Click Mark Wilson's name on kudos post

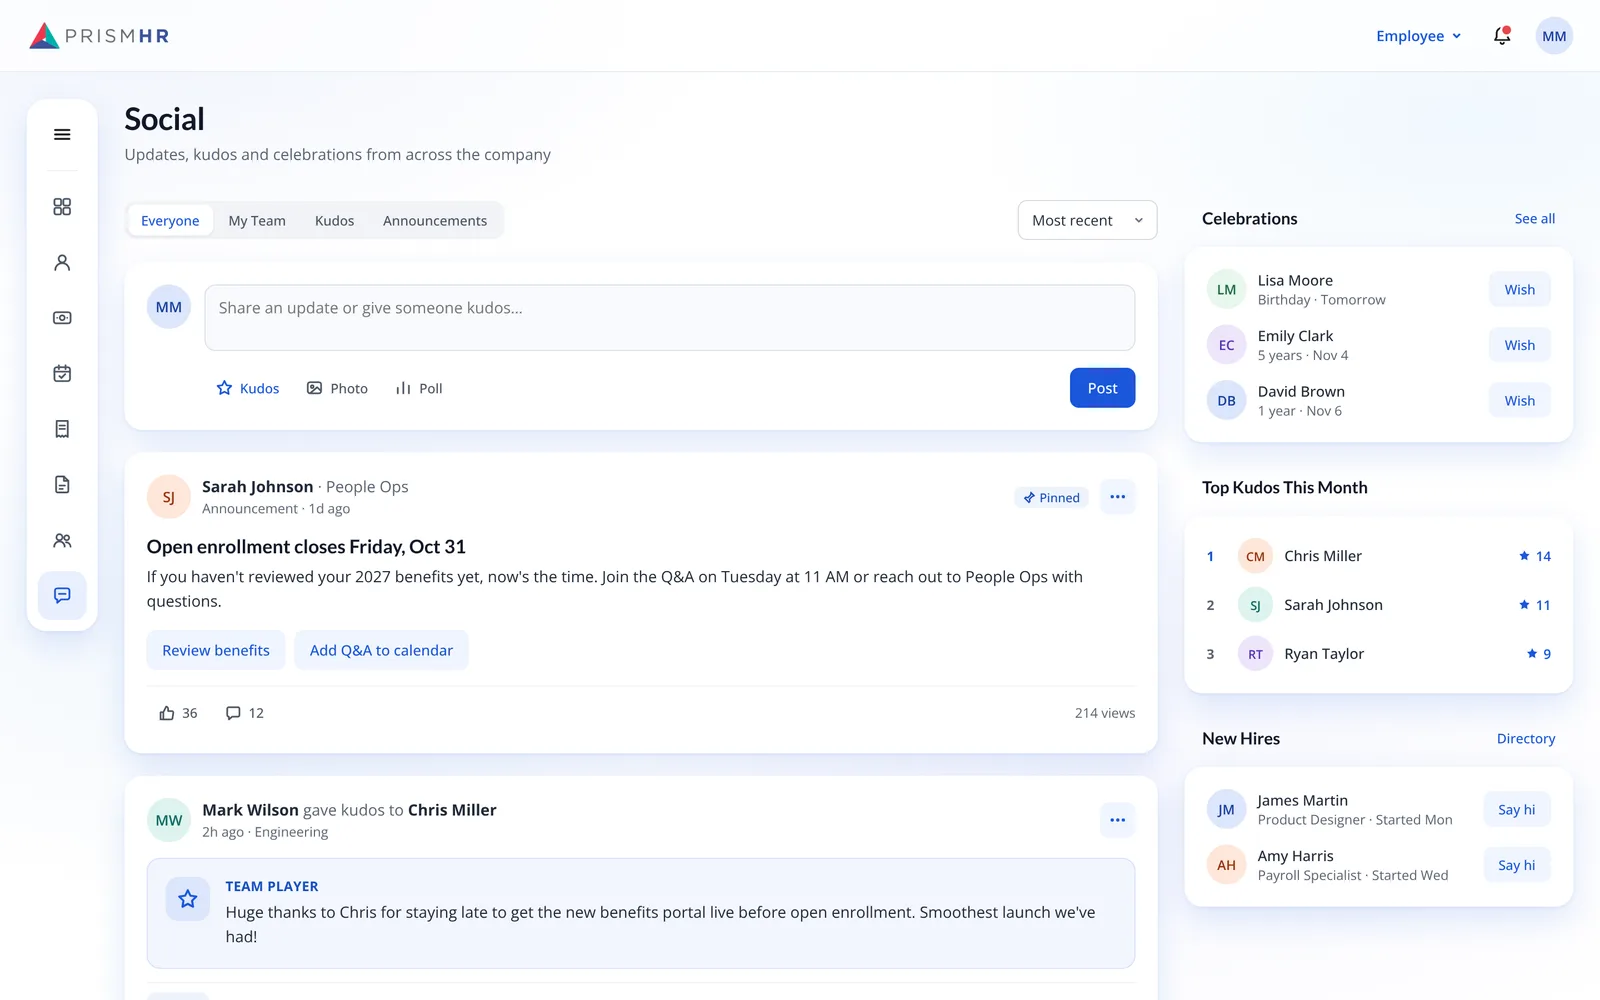[x=250, y=810]
